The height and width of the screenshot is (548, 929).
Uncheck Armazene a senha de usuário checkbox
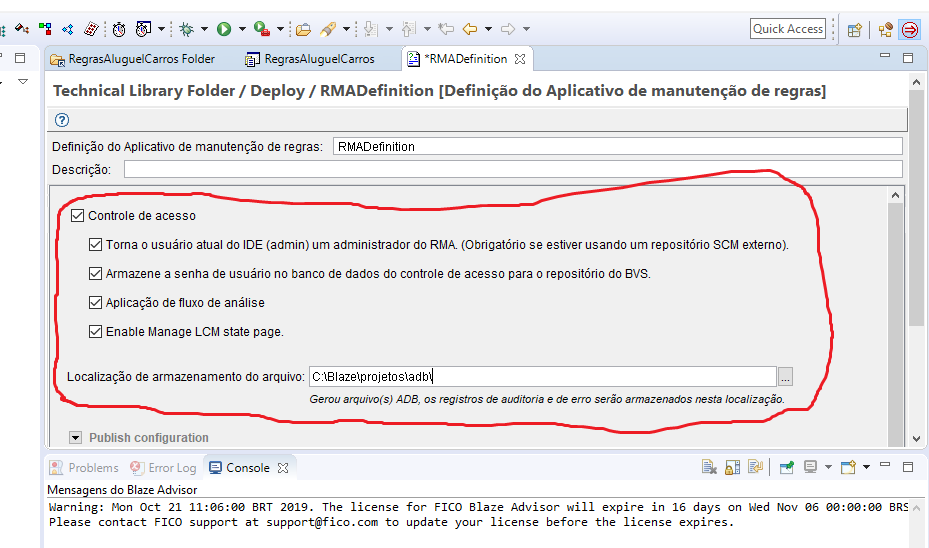pyautogui.click(x=95, y=274)
